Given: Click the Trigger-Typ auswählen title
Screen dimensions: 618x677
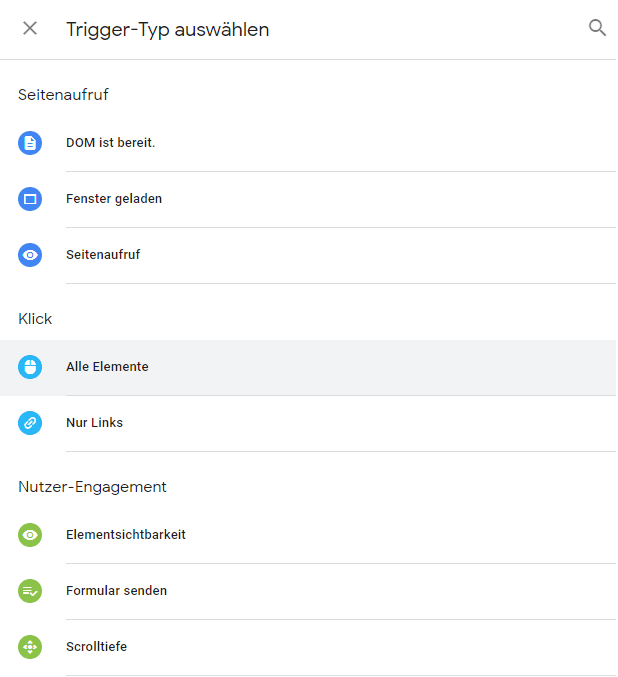Looking at the screenshot, I should [167, 29].
